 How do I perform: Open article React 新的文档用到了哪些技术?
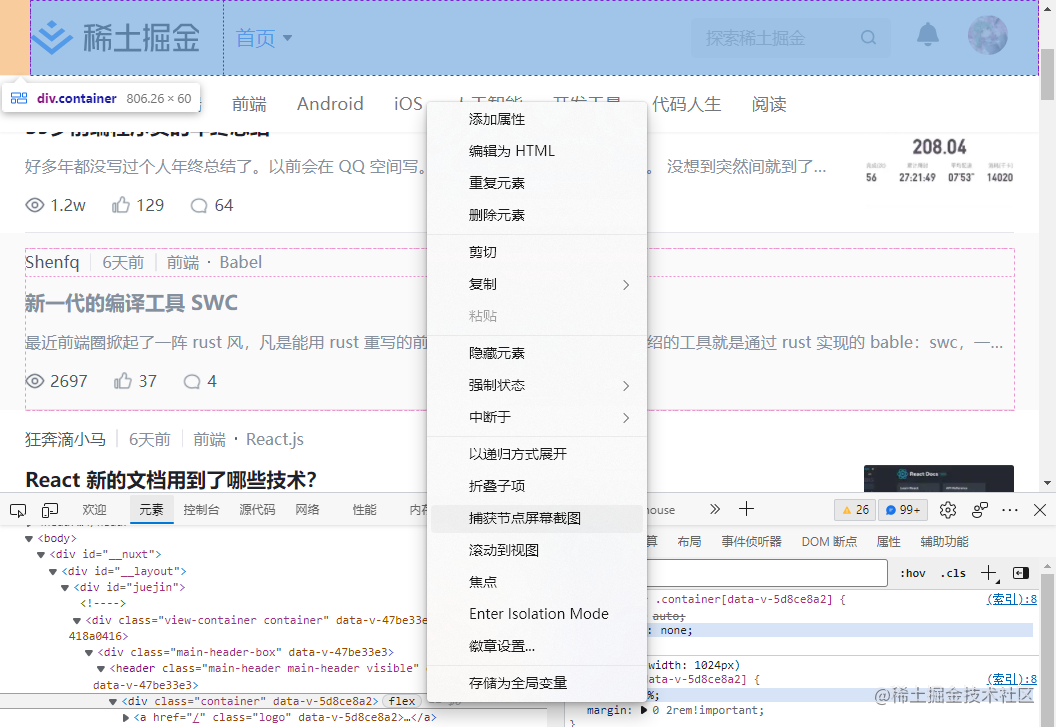(171, 480)
